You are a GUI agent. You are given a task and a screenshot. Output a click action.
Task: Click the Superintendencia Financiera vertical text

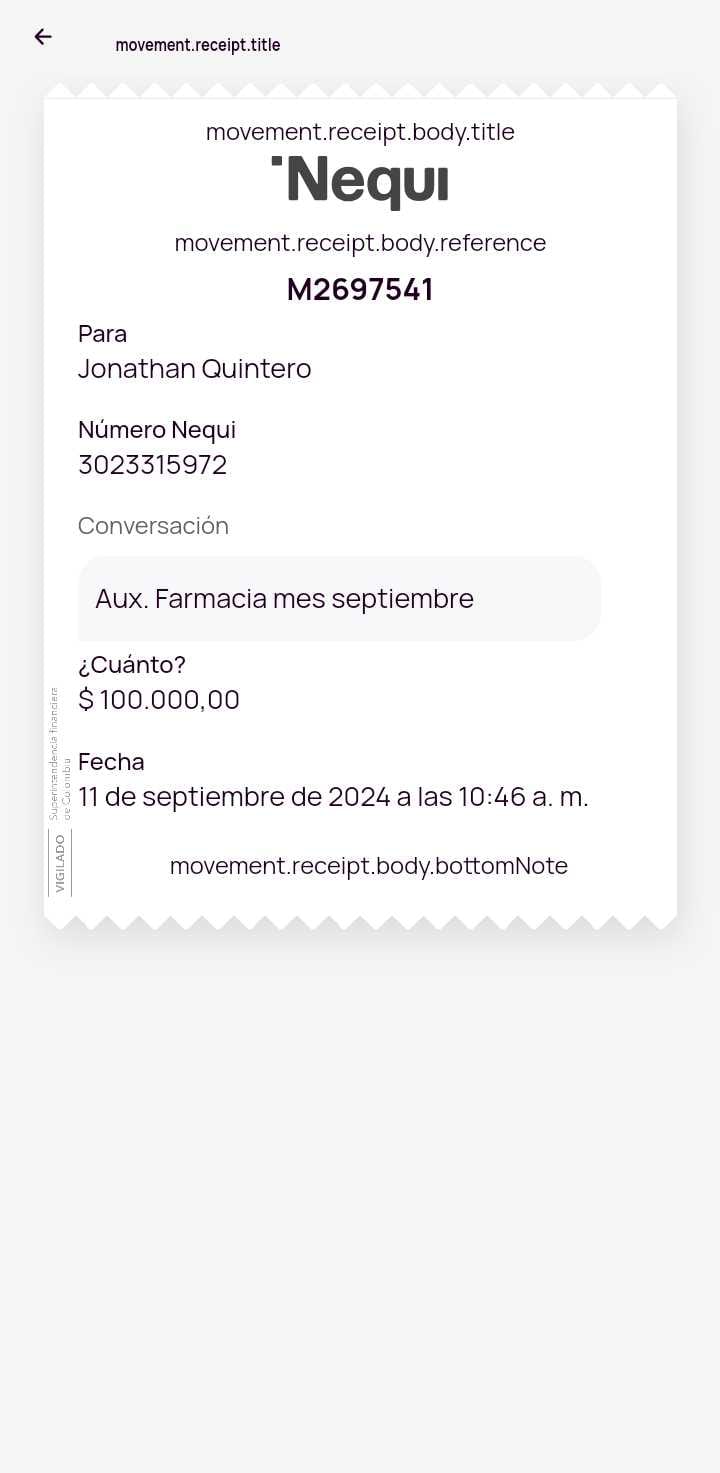tap(59, 754)
